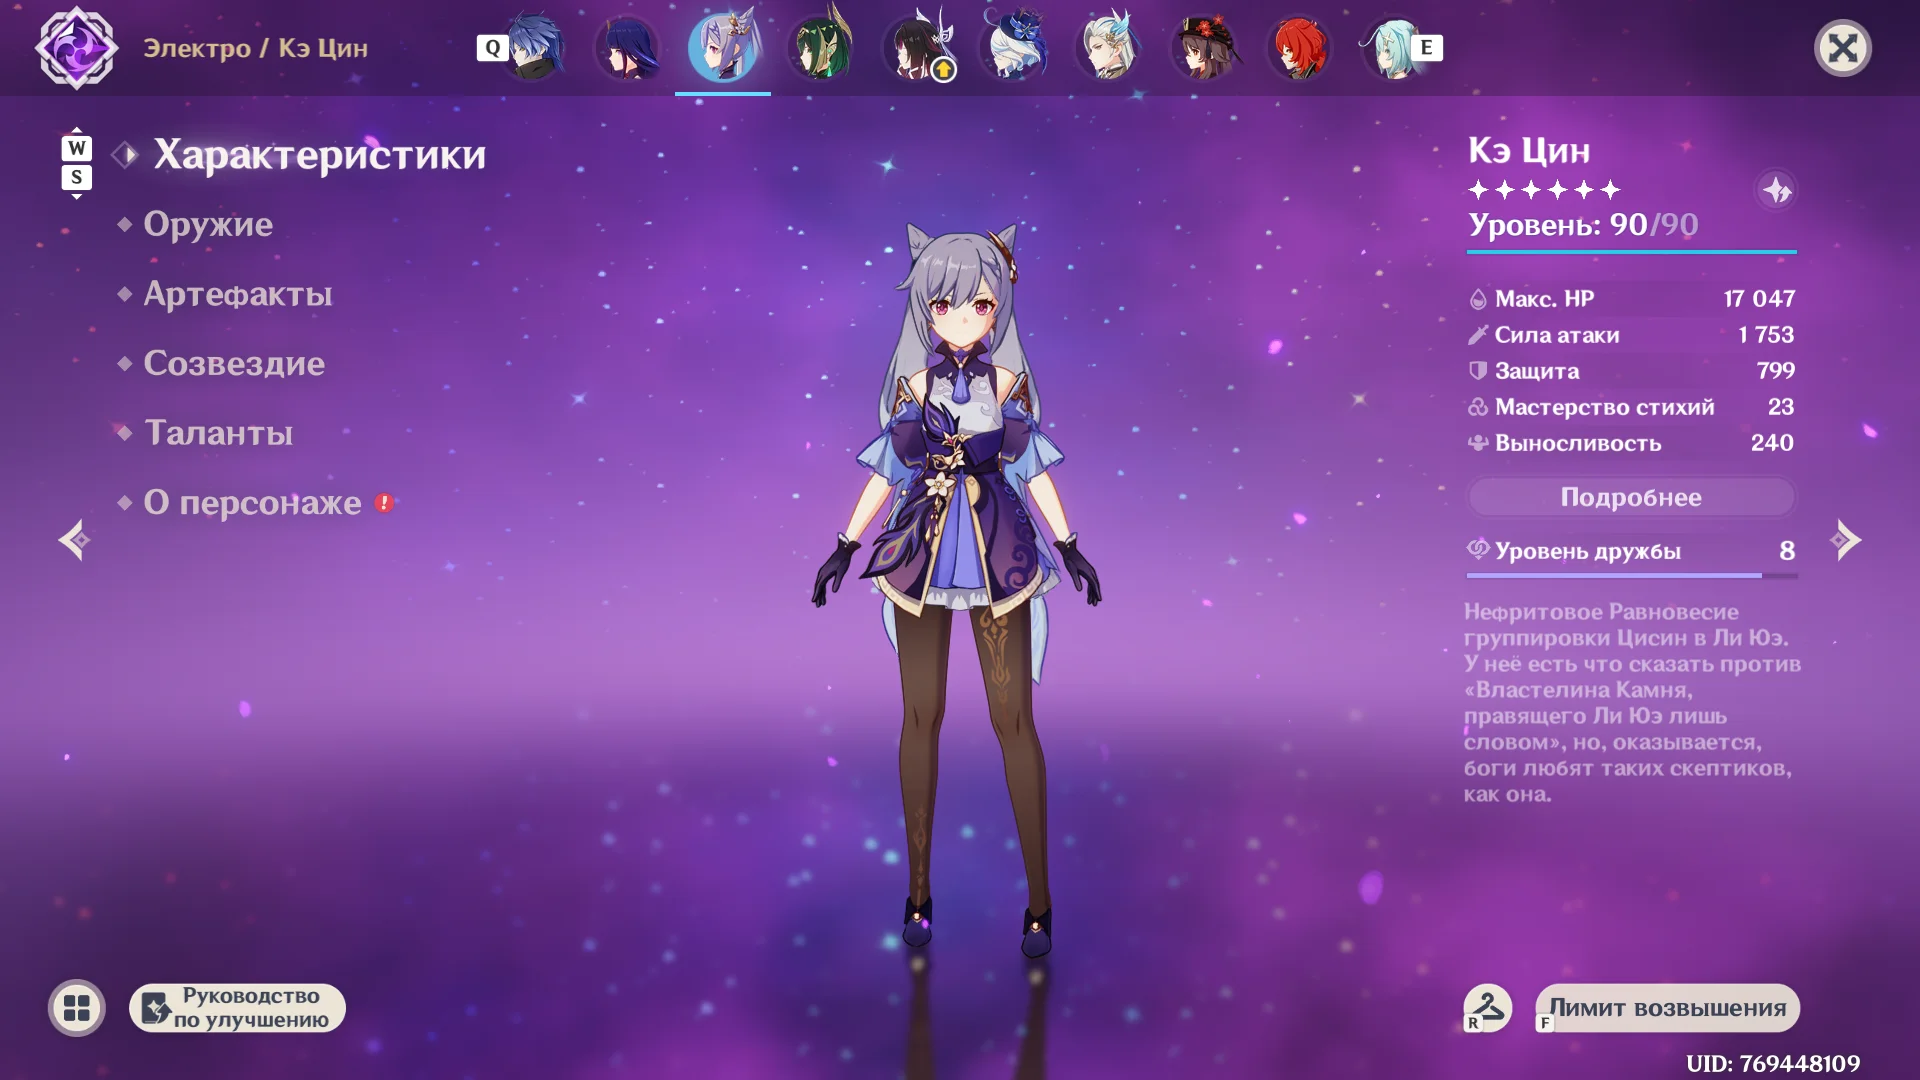This screenshot has width=1920, height=1080.
Task: Open the О персонаже tab
Action: [x=252, y=502]
